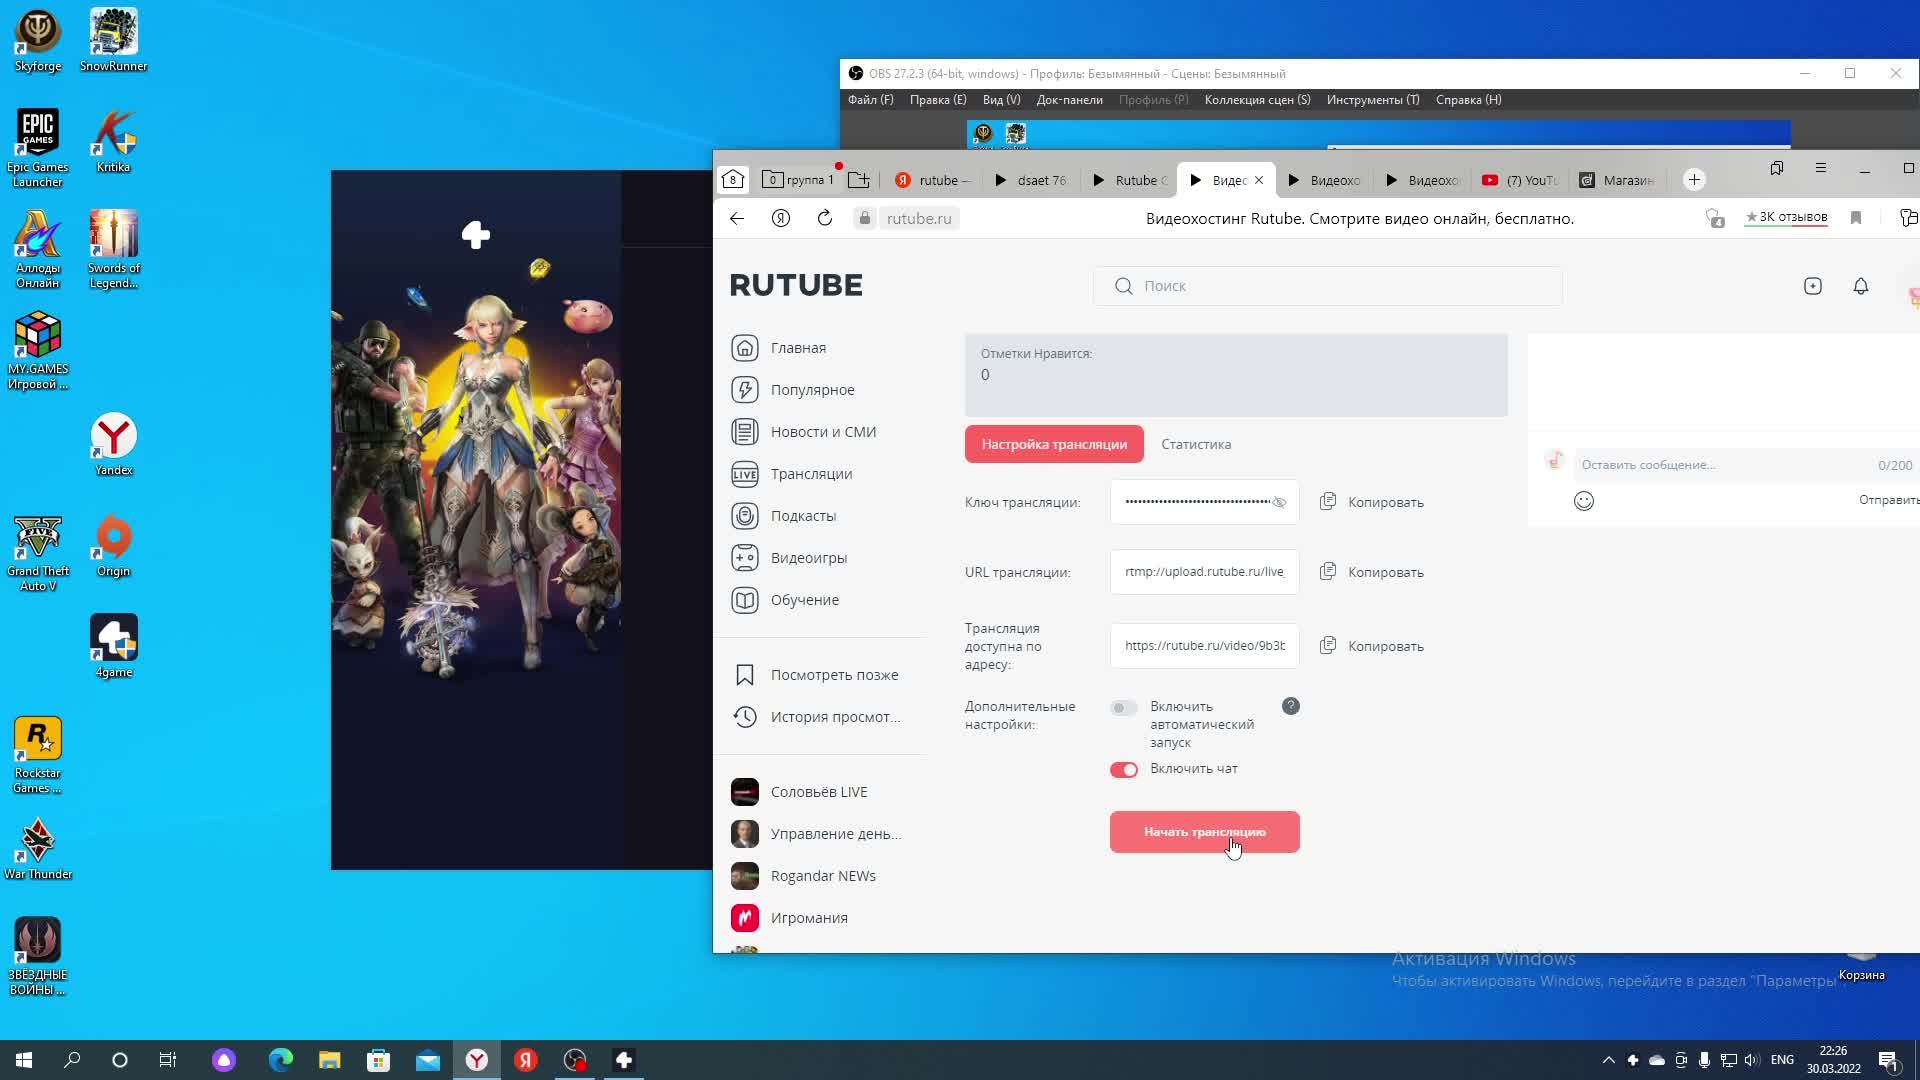The width and height of the screenshot is (1920, 1080).
Task: Open the Статистика tab
Action: point(1195,444)
